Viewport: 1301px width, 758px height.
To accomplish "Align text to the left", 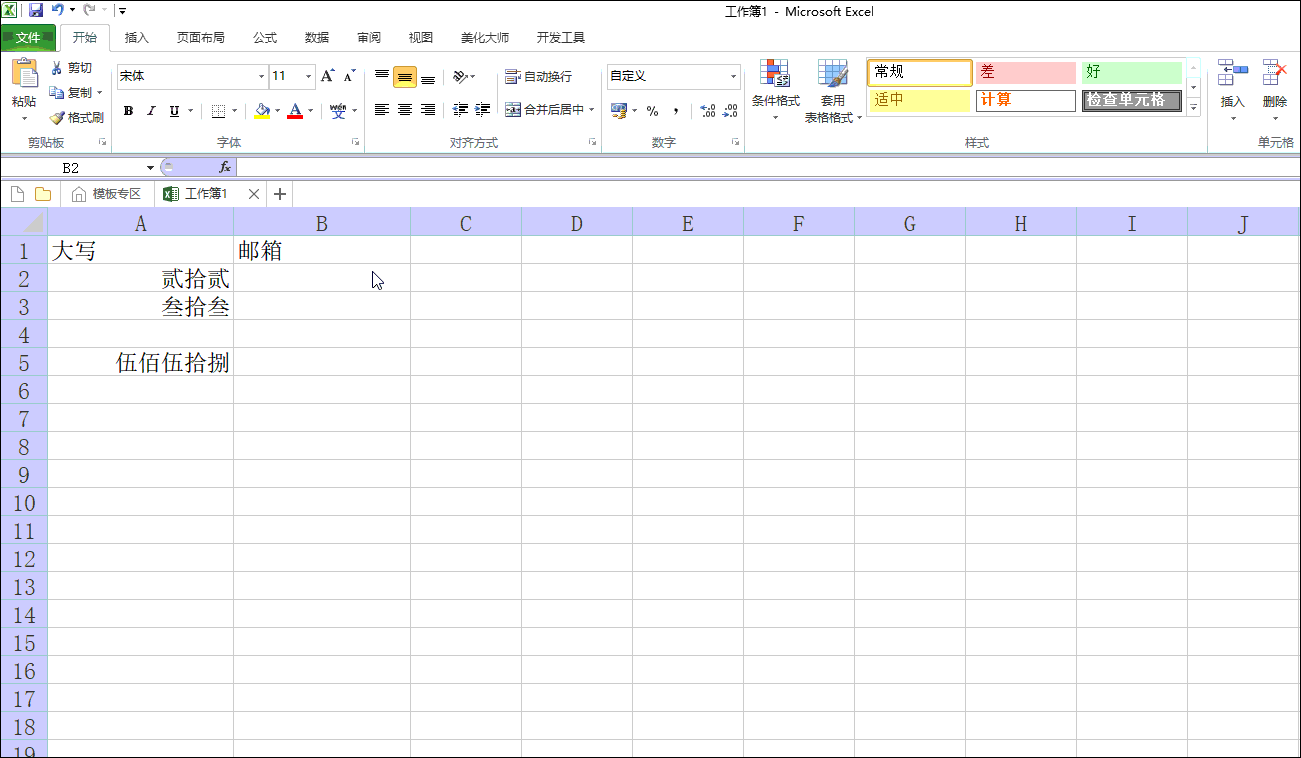I will (382, 110).
